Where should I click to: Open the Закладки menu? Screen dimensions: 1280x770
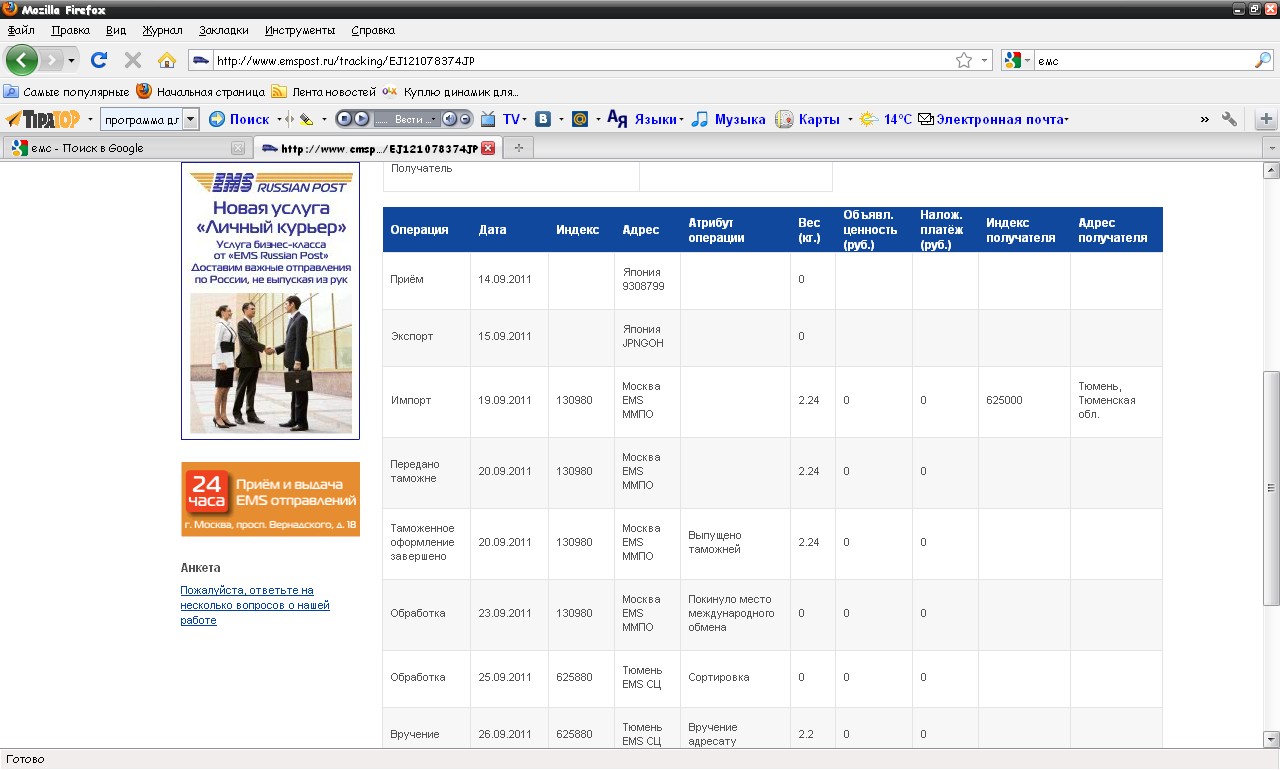(224, 30)
